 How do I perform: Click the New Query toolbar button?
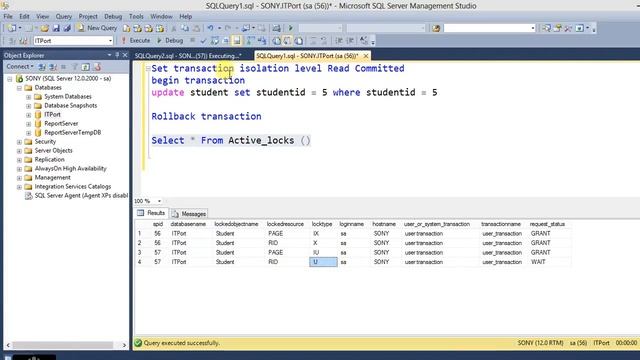click(98, 28)
